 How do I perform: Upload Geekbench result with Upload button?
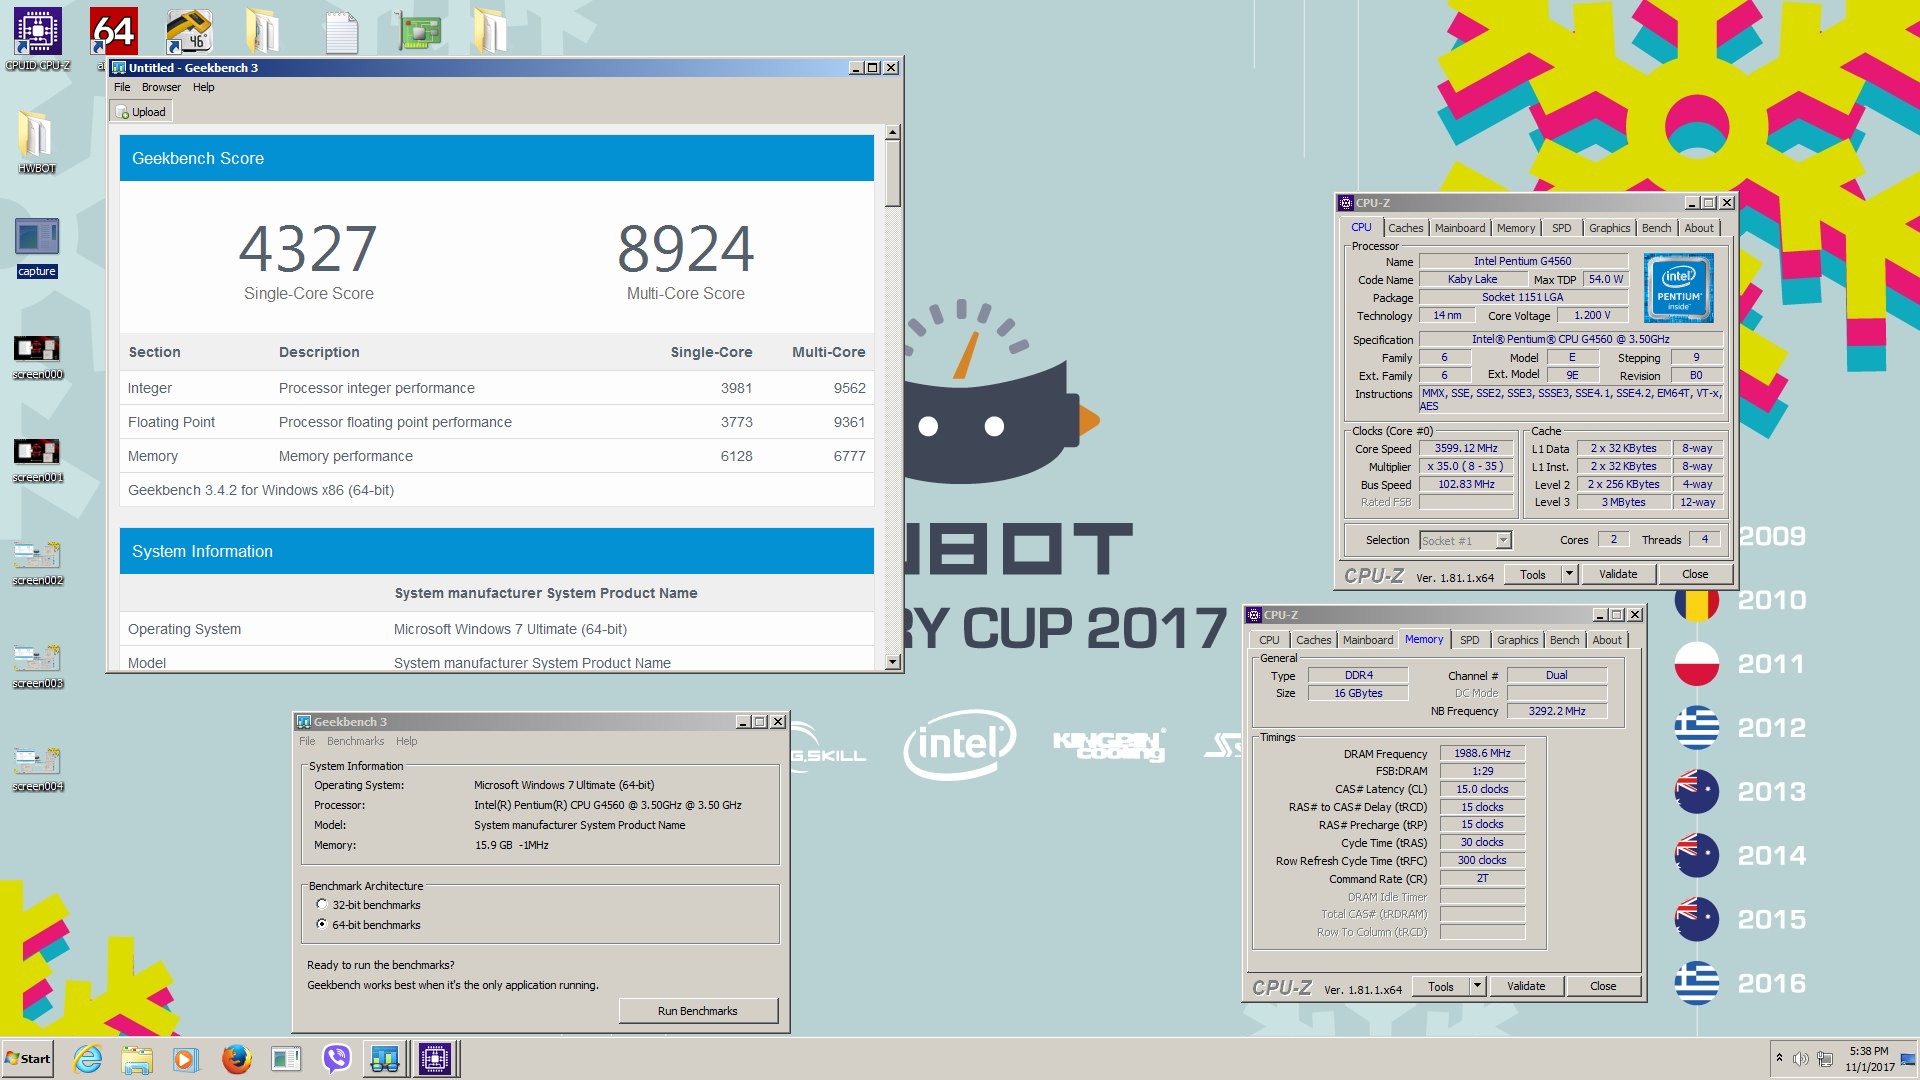pos(141,112)
